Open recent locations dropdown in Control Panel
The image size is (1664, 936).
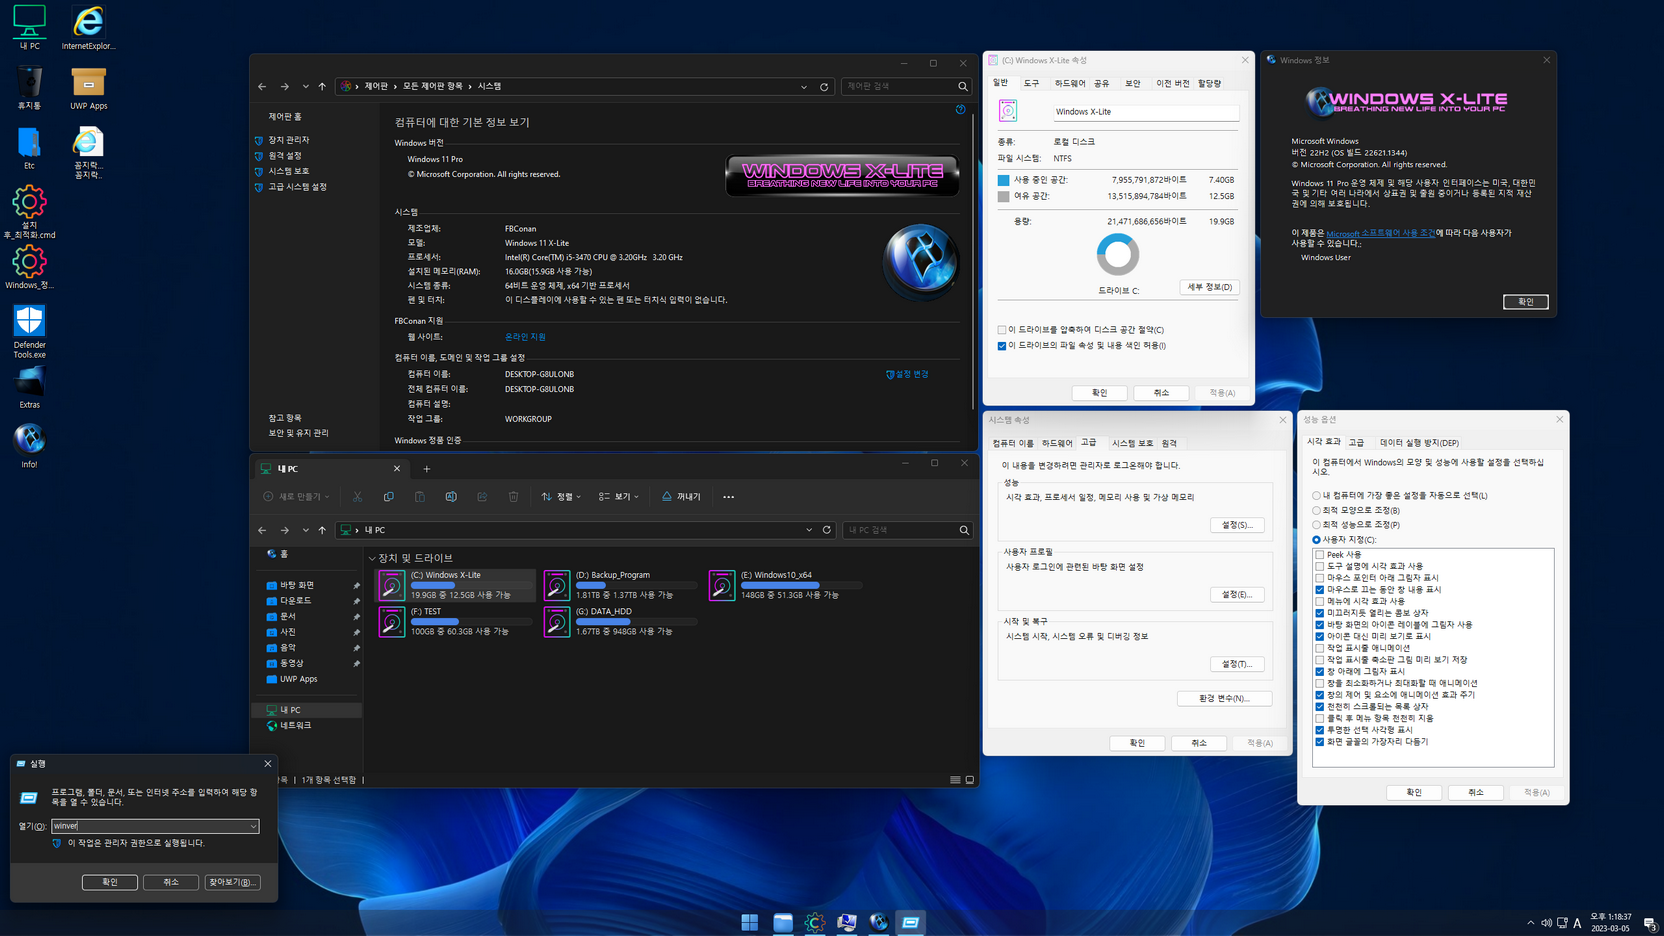pos(305,87)
